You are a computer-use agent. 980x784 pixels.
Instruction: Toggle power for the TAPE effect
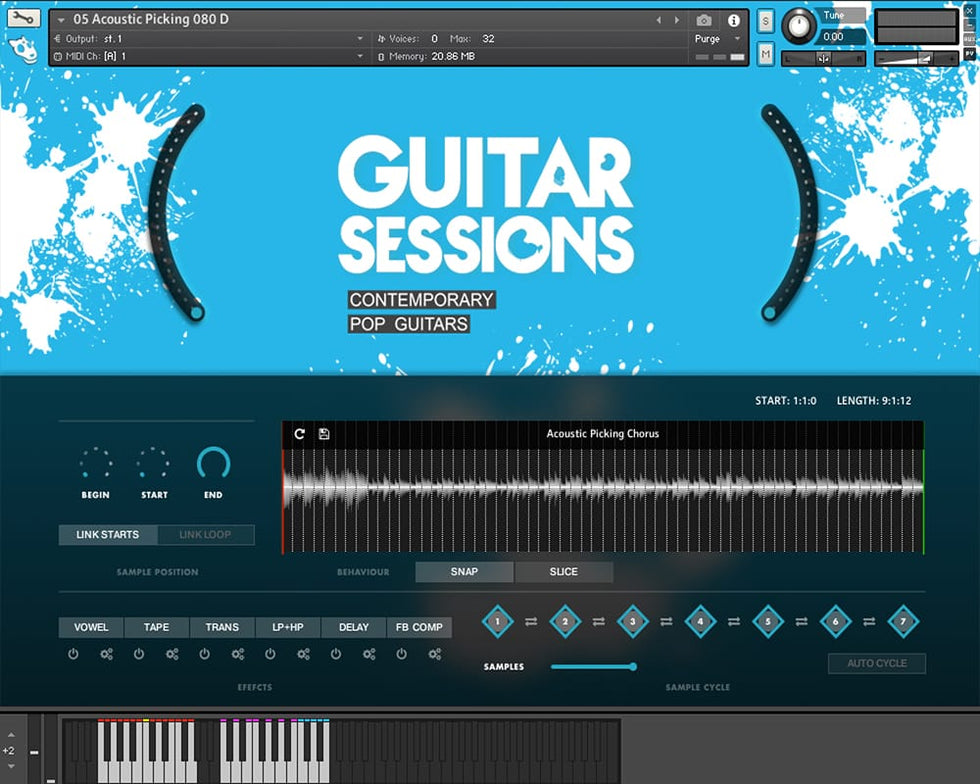point(139,654)
